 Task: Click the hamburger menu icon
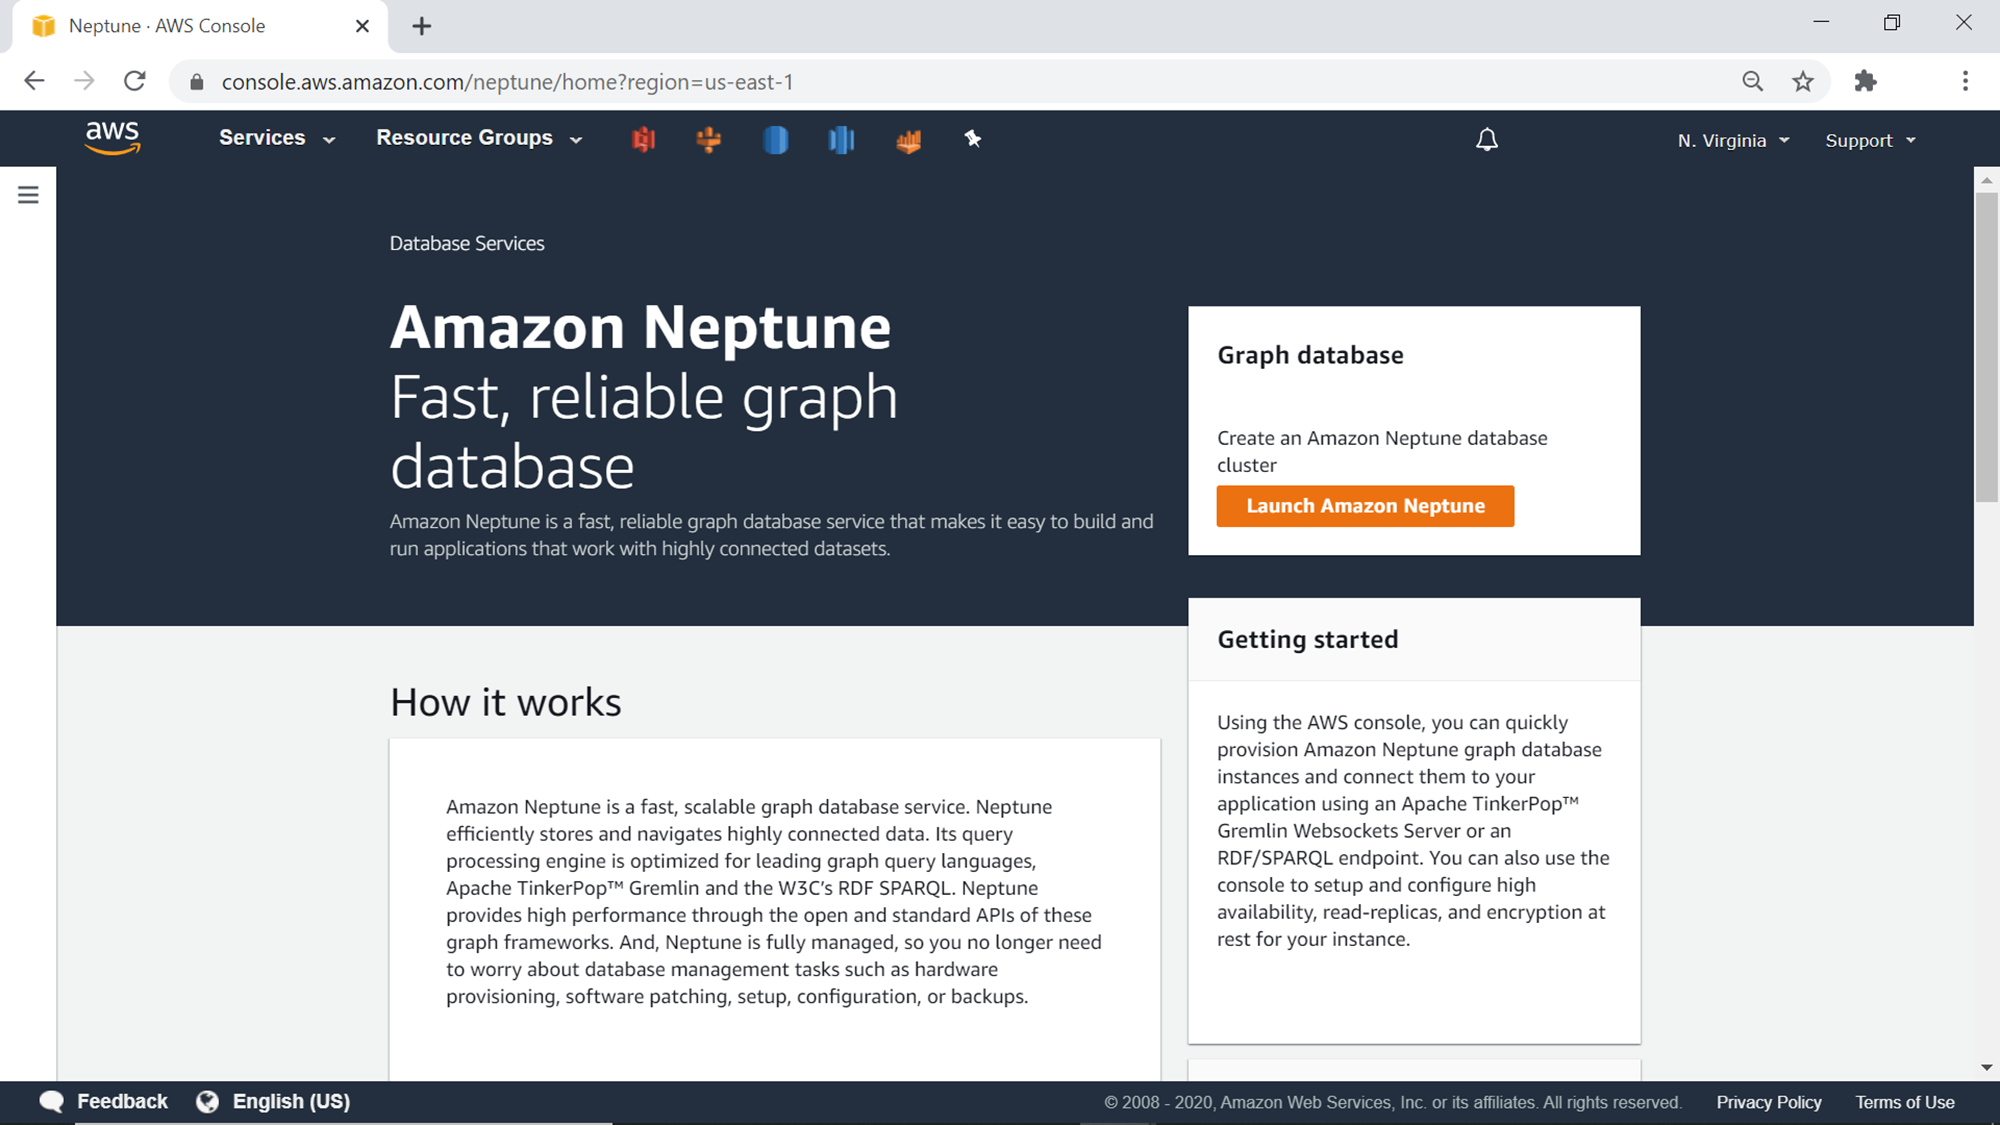(27, 195)
